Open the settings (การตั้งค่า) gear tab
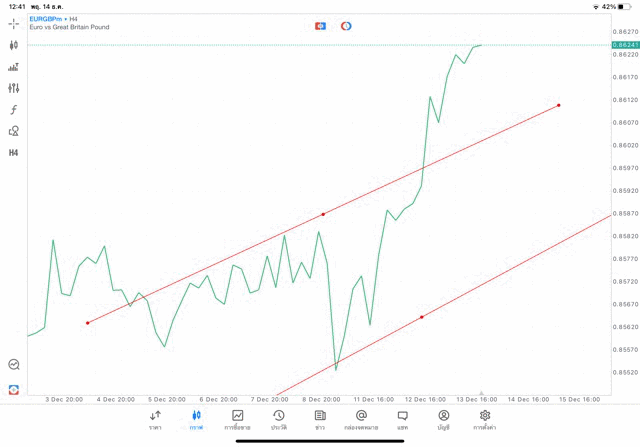640x447 pixels. click(485, 419)
